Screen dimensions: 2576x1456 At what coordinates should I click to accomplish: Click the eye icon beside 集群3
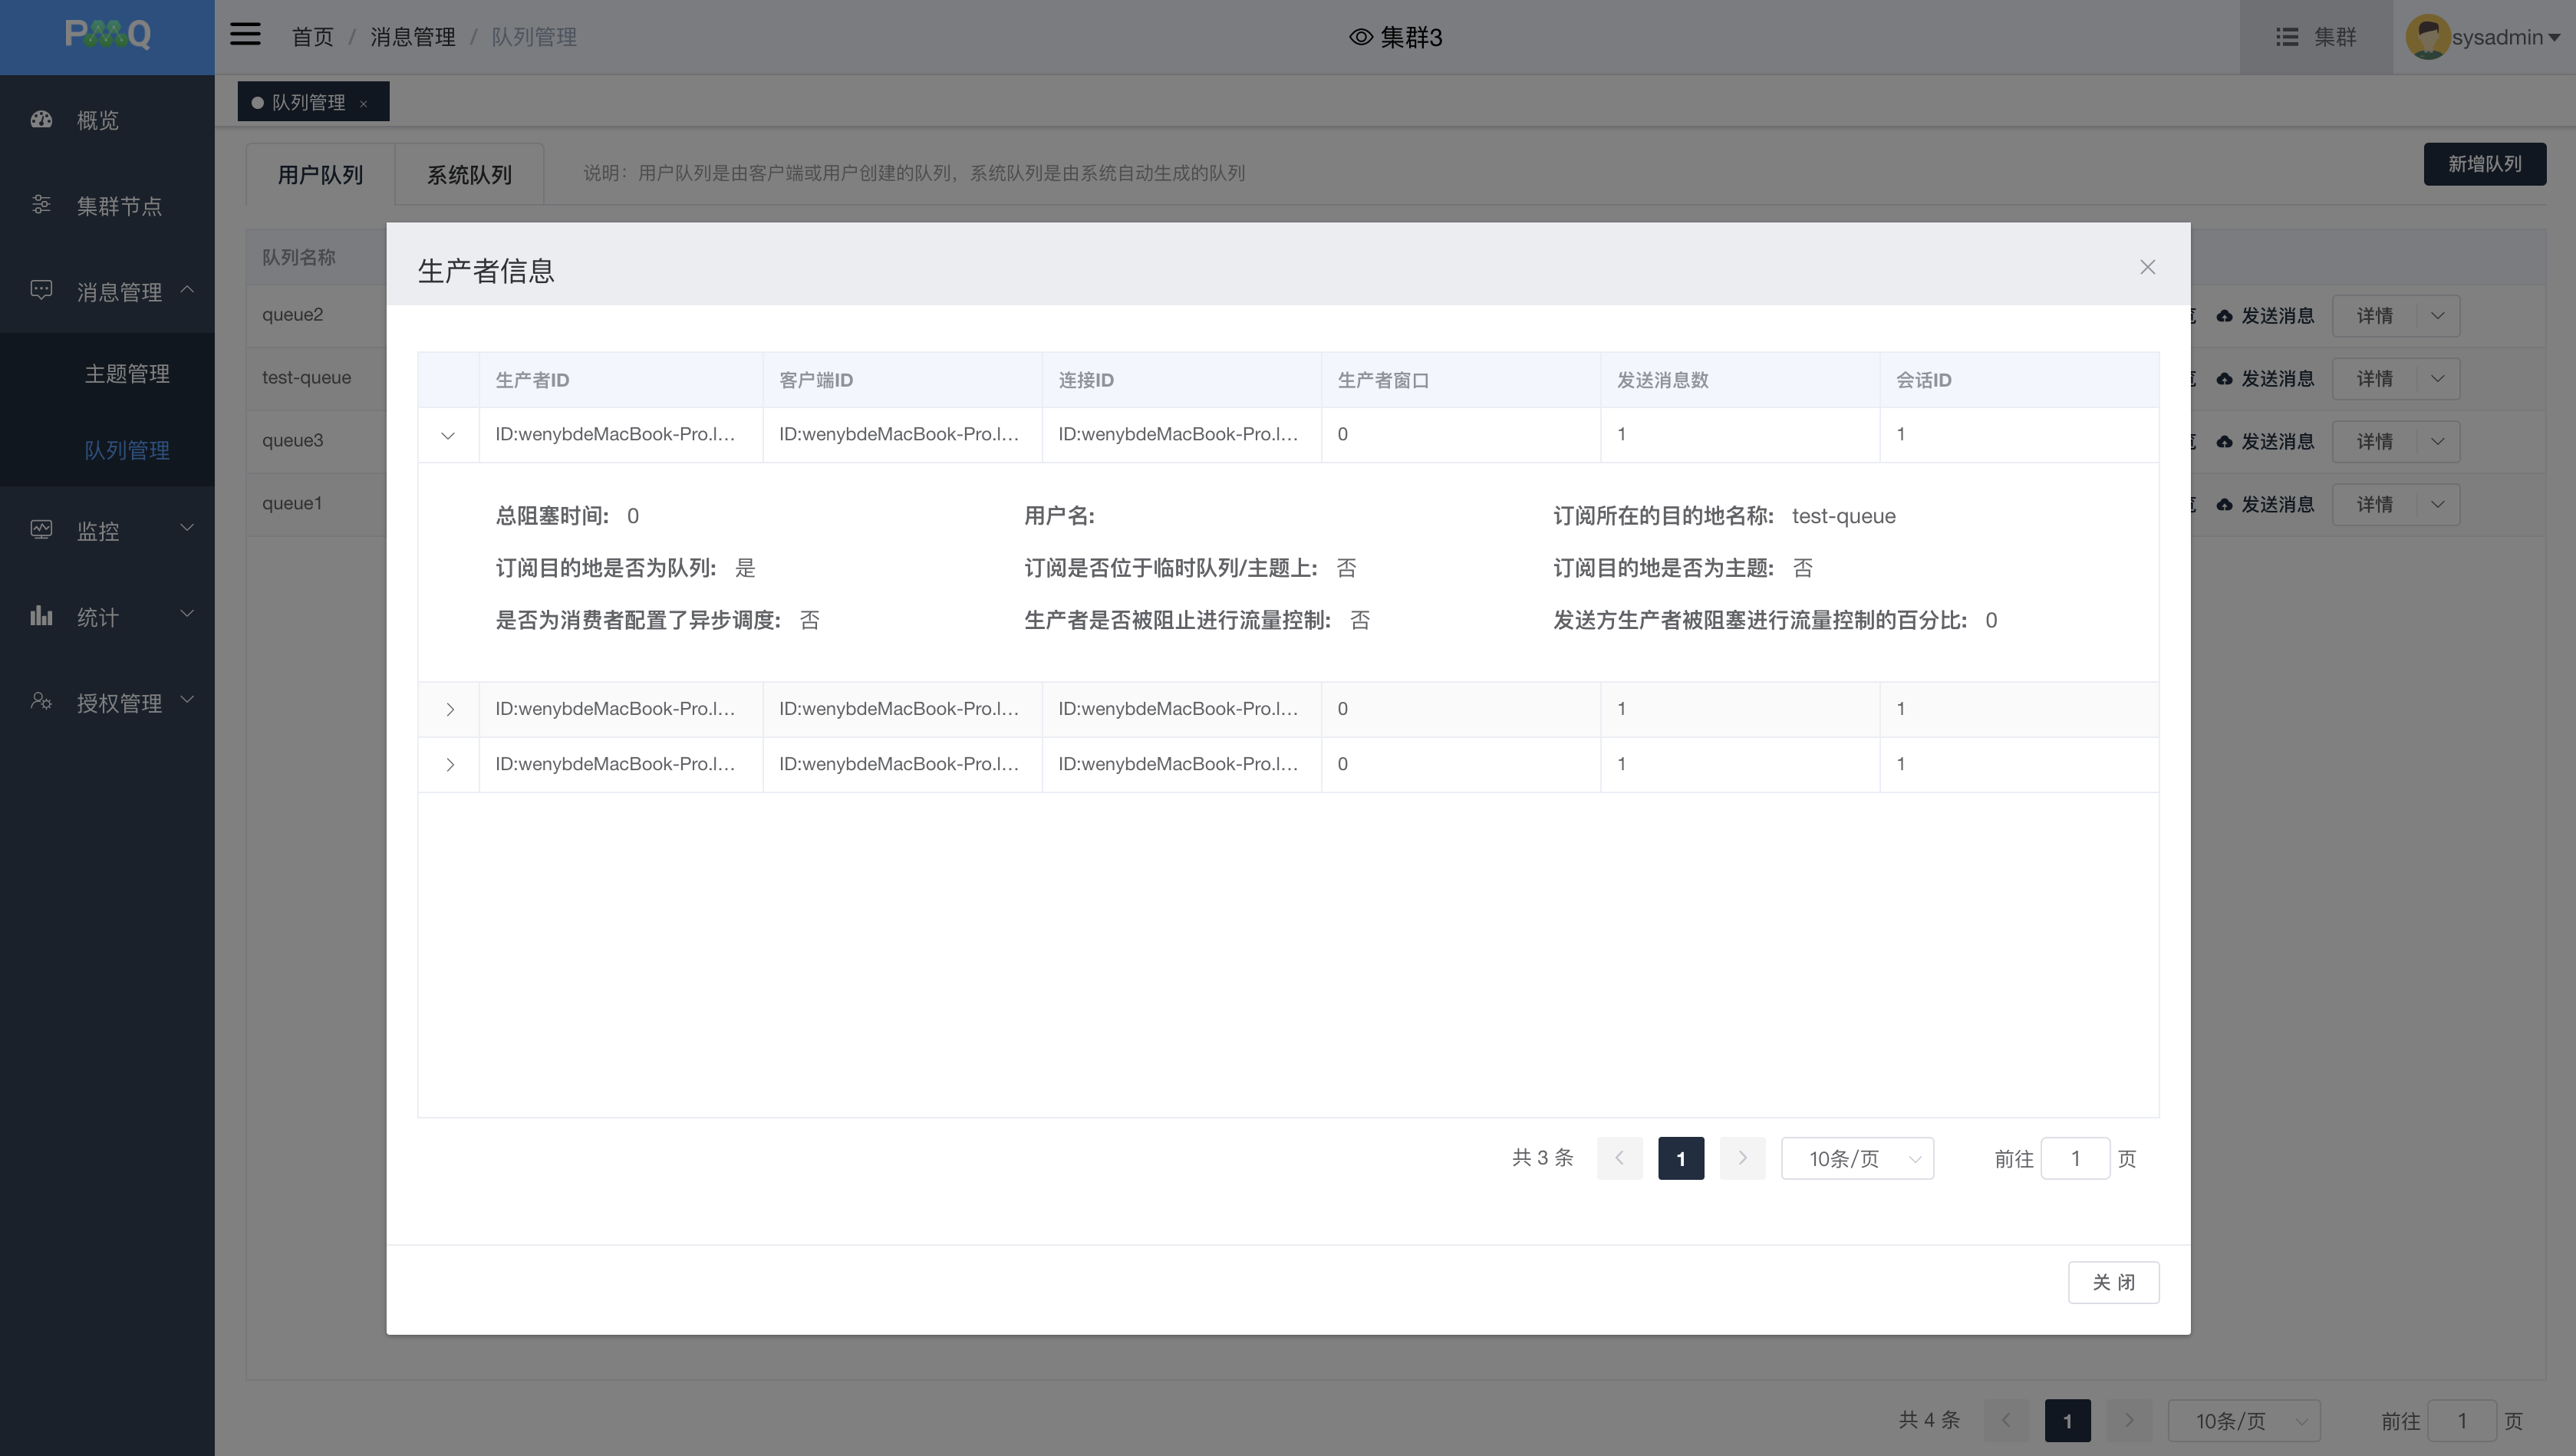[x=1360, y=37]
